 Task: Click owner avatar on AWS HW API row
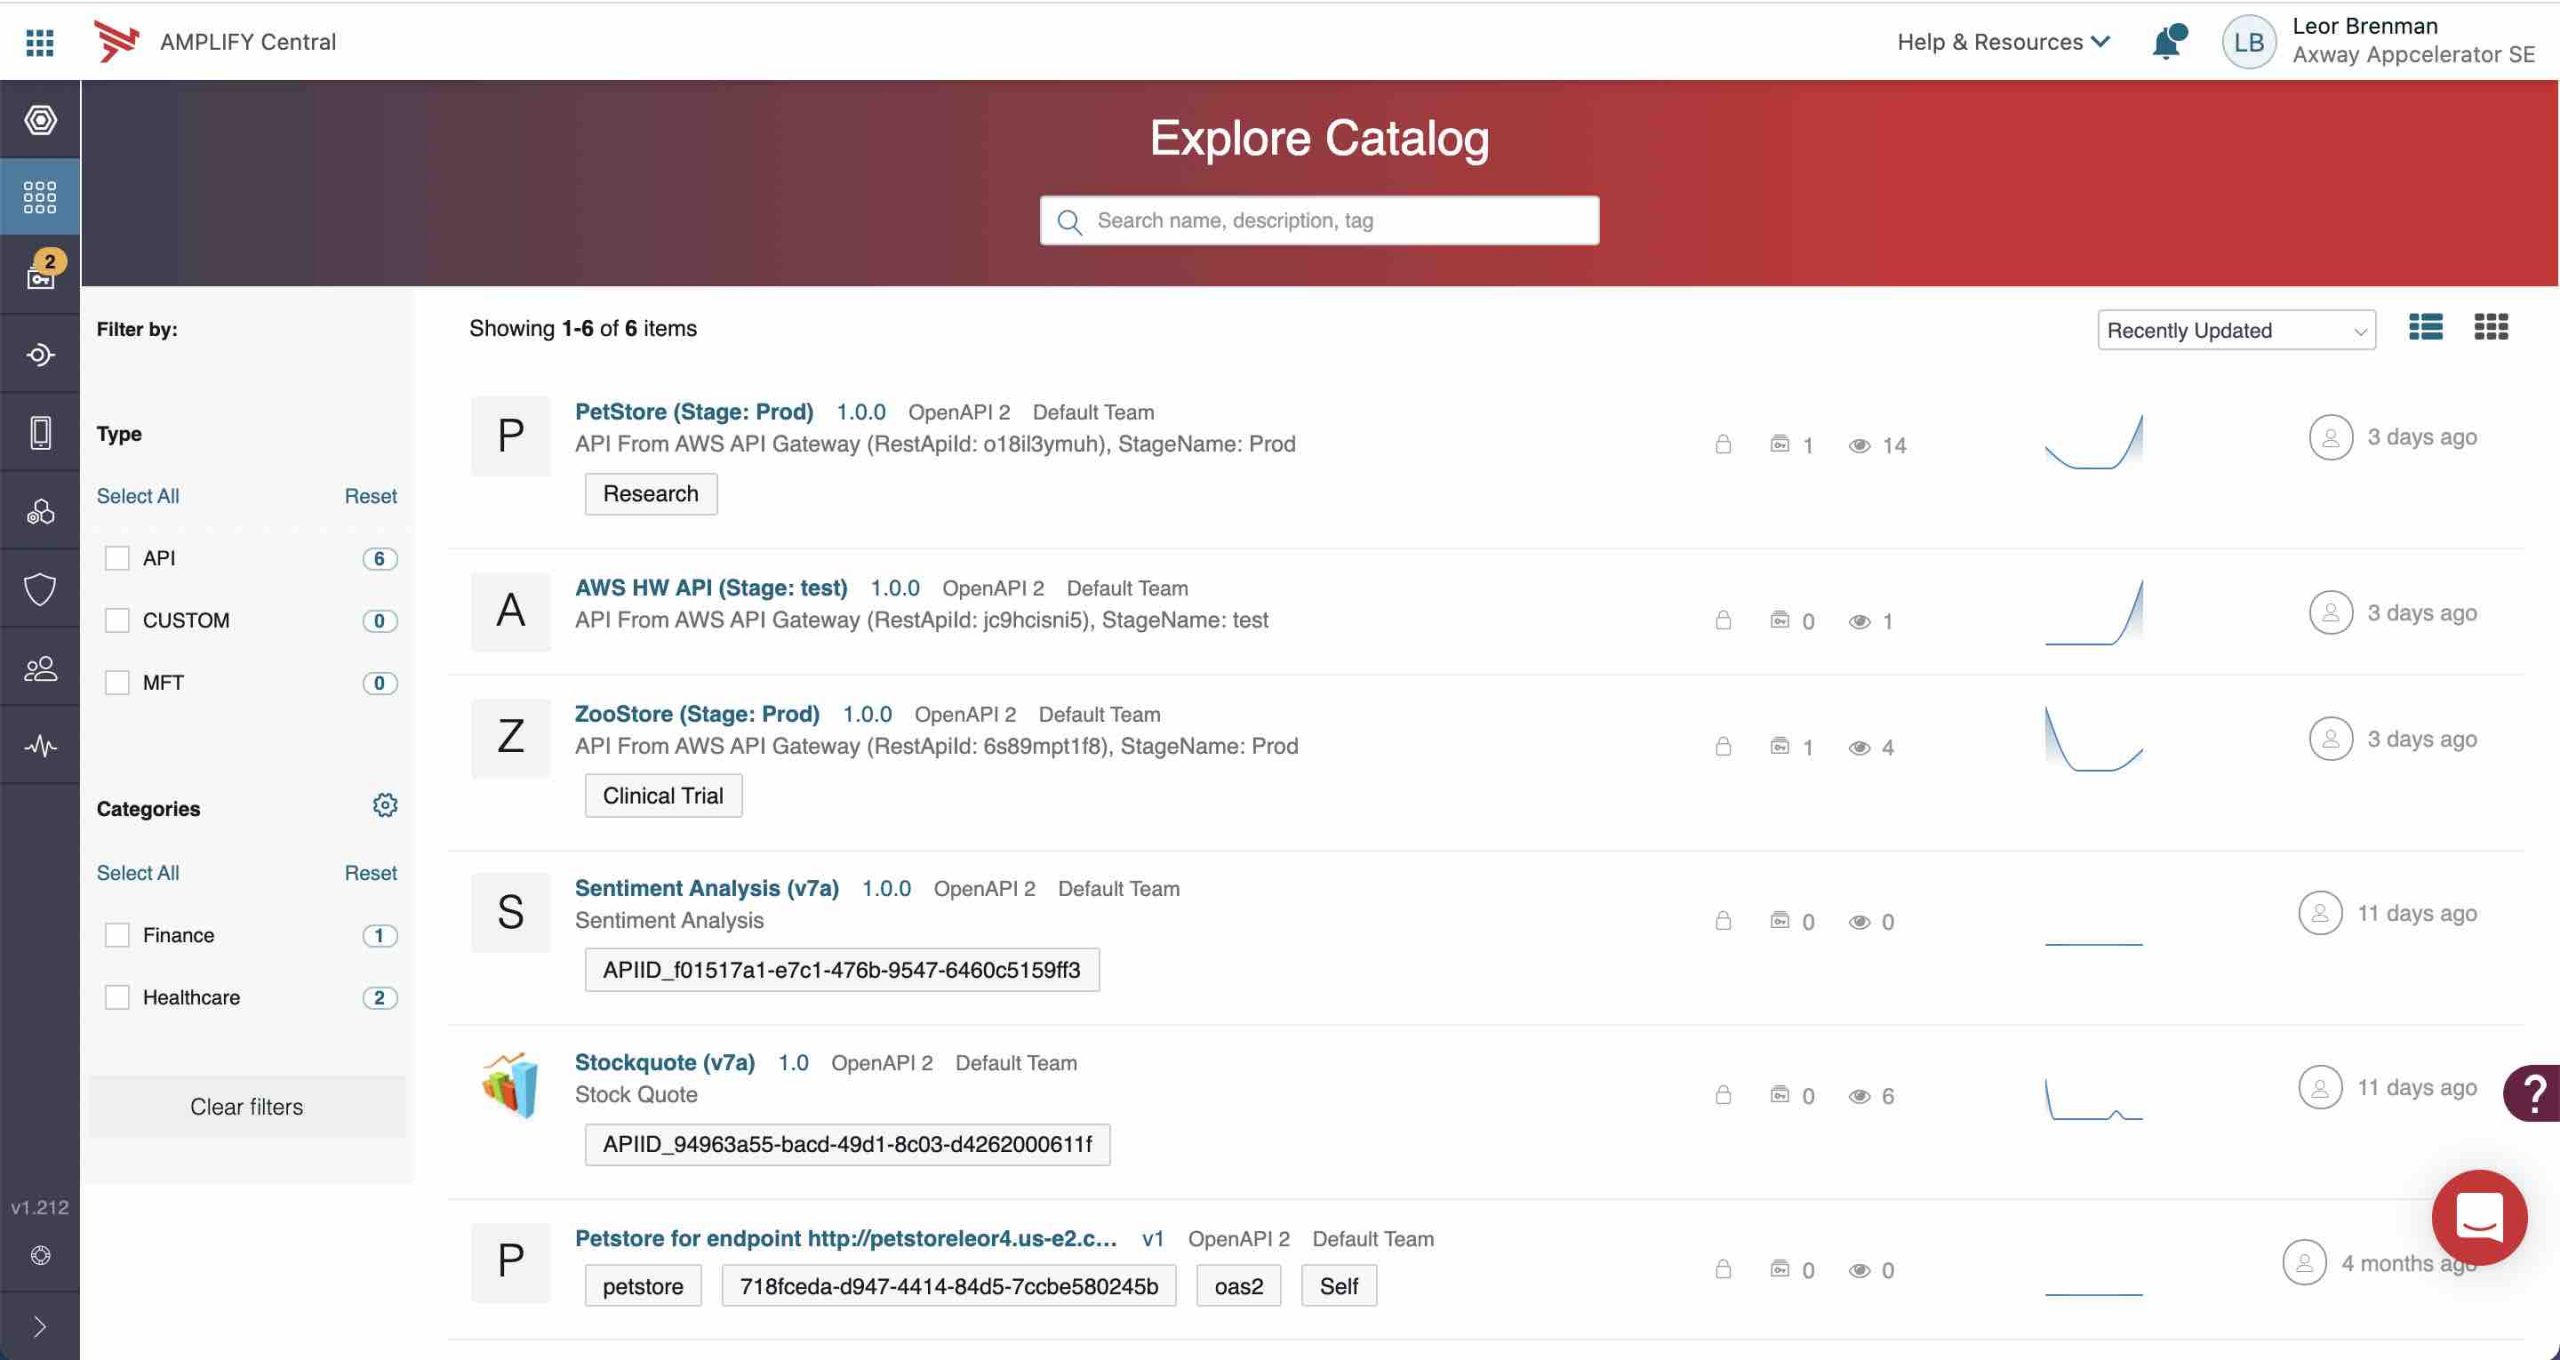(x=2330, y=613)
